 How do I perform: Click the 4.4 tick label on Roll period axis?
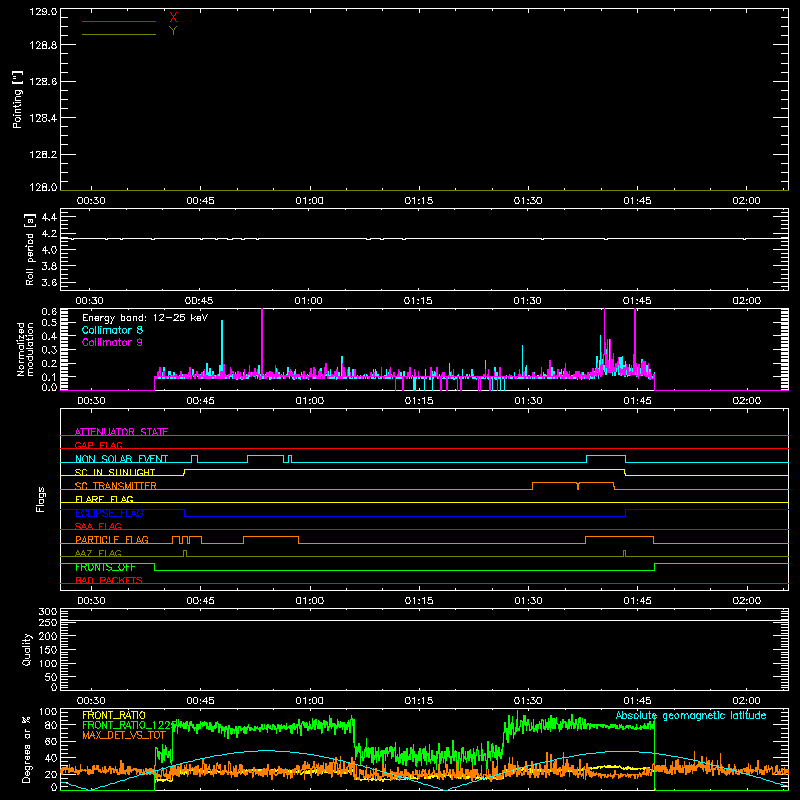(x=49, y=217)
